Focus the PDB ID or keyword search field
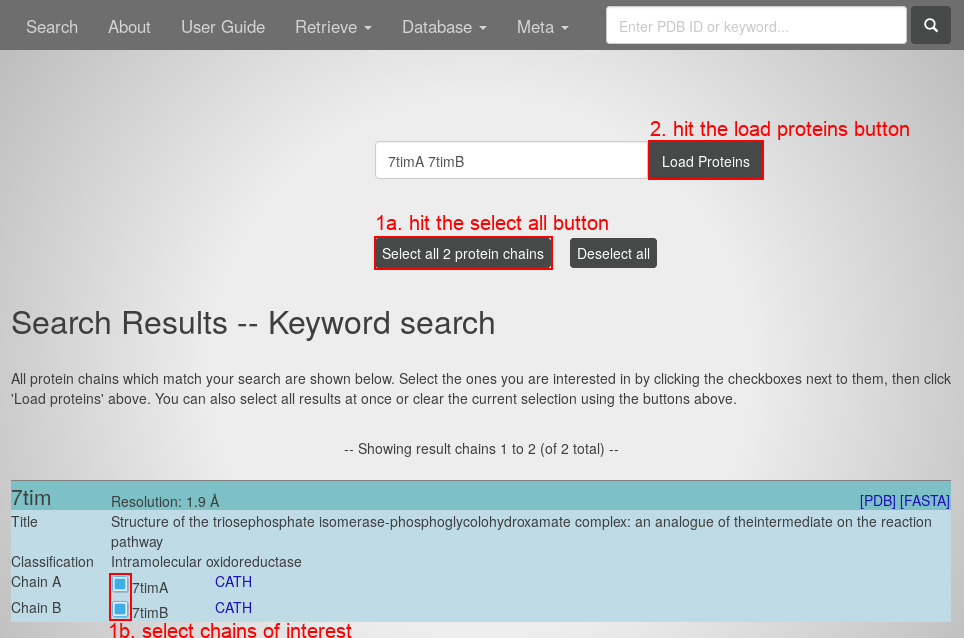 [x=755, y=26]
